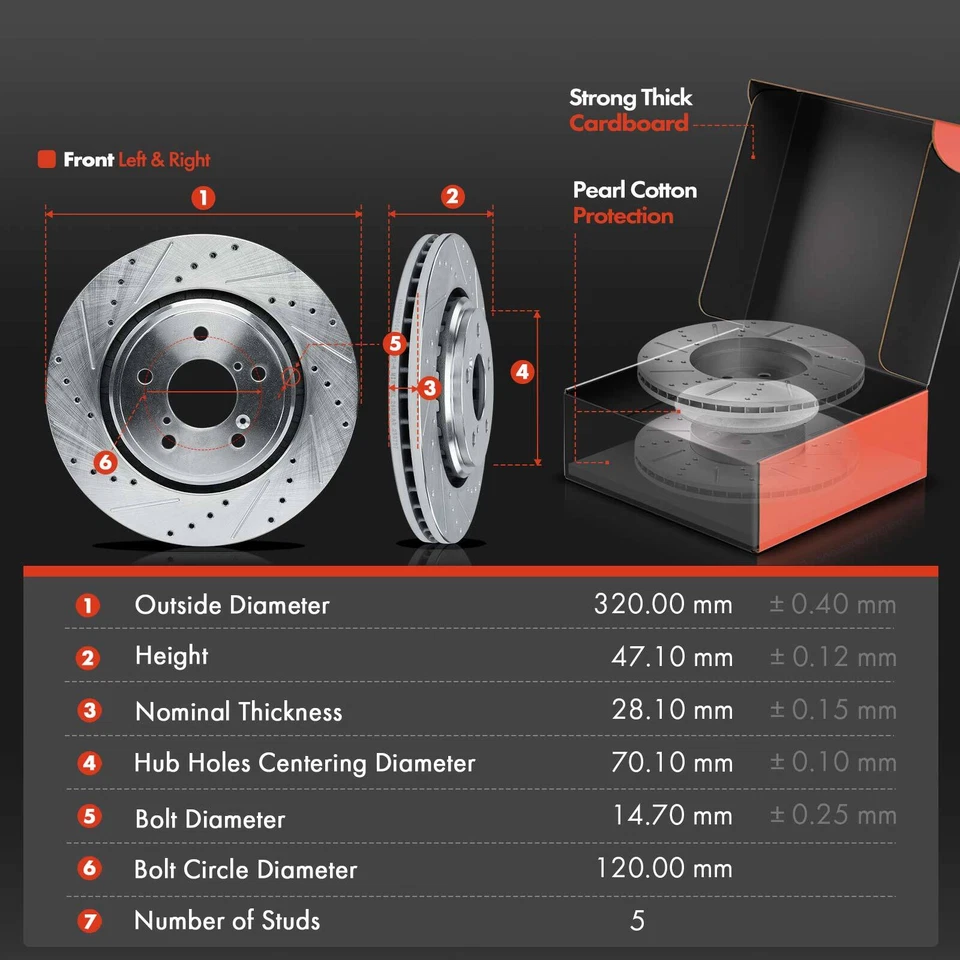
Task: Click the '47.10 mm' value
Action: 672,657
